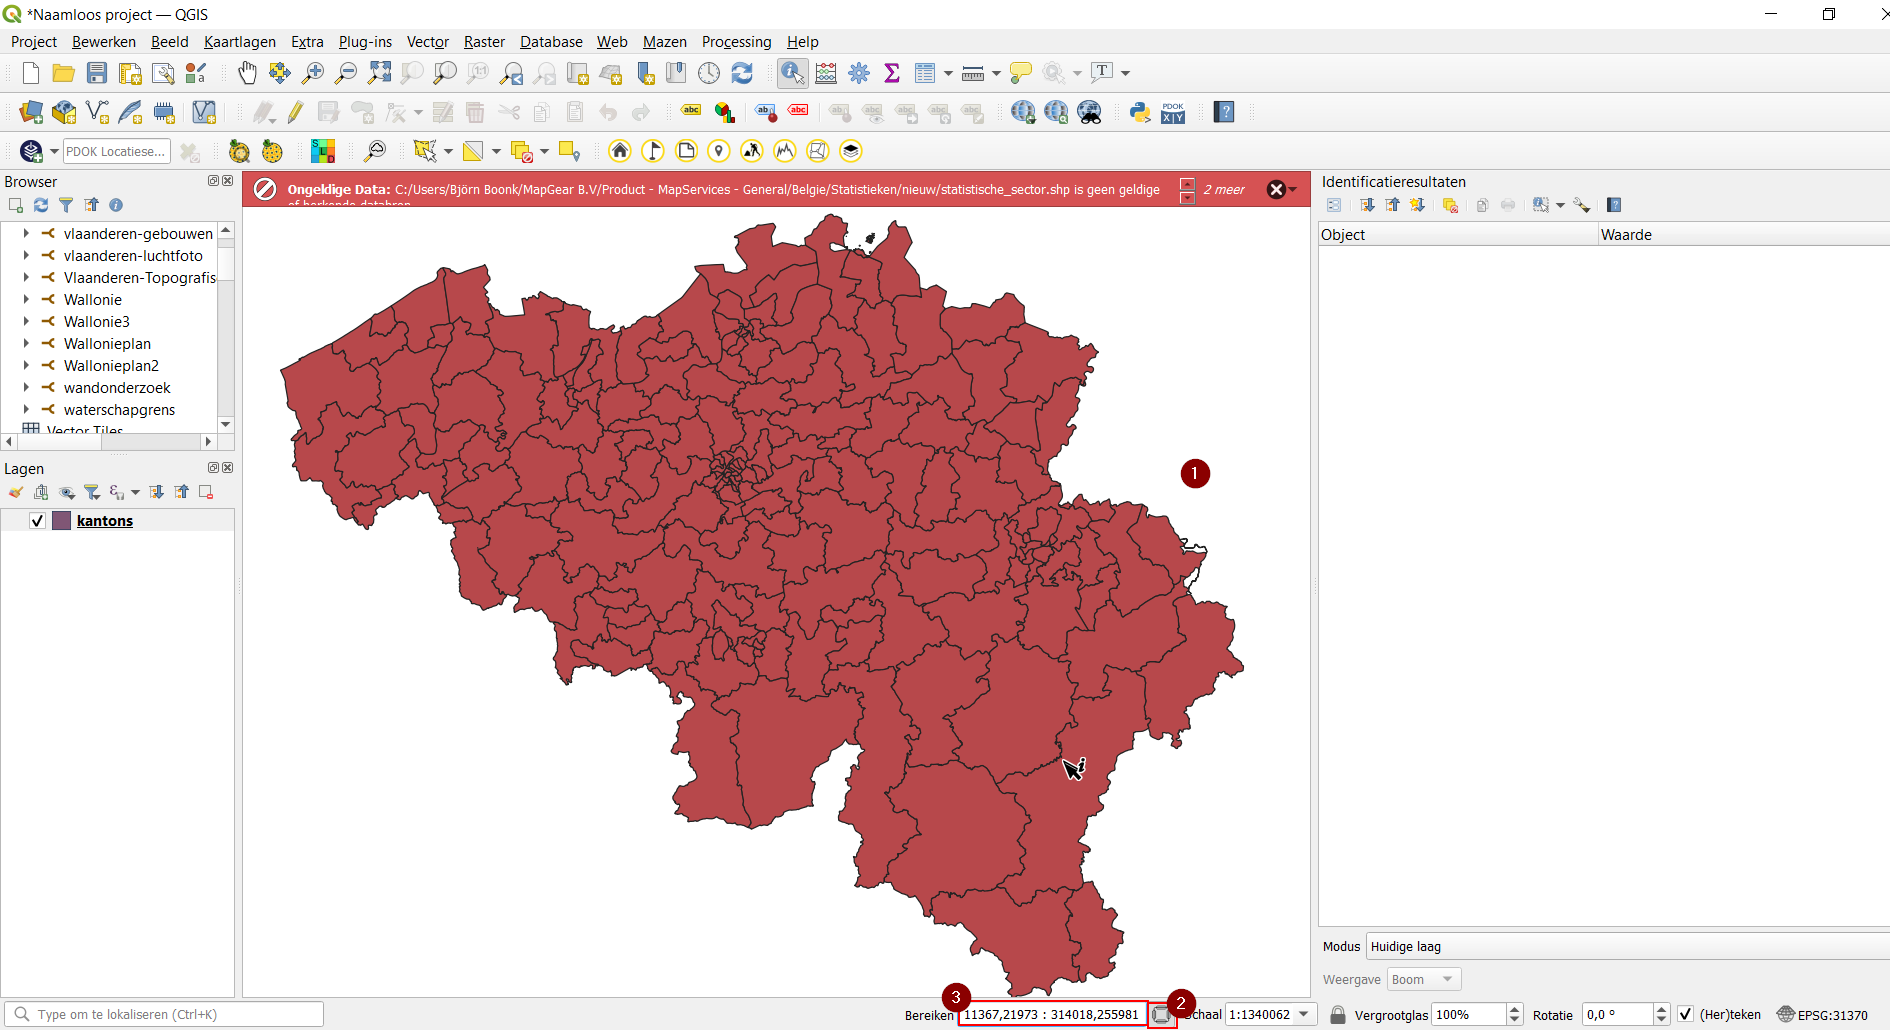Screen dimensions: 1890x1030
Task: Expand the Wallonie tree node
Action: click(x=26, y=299)
